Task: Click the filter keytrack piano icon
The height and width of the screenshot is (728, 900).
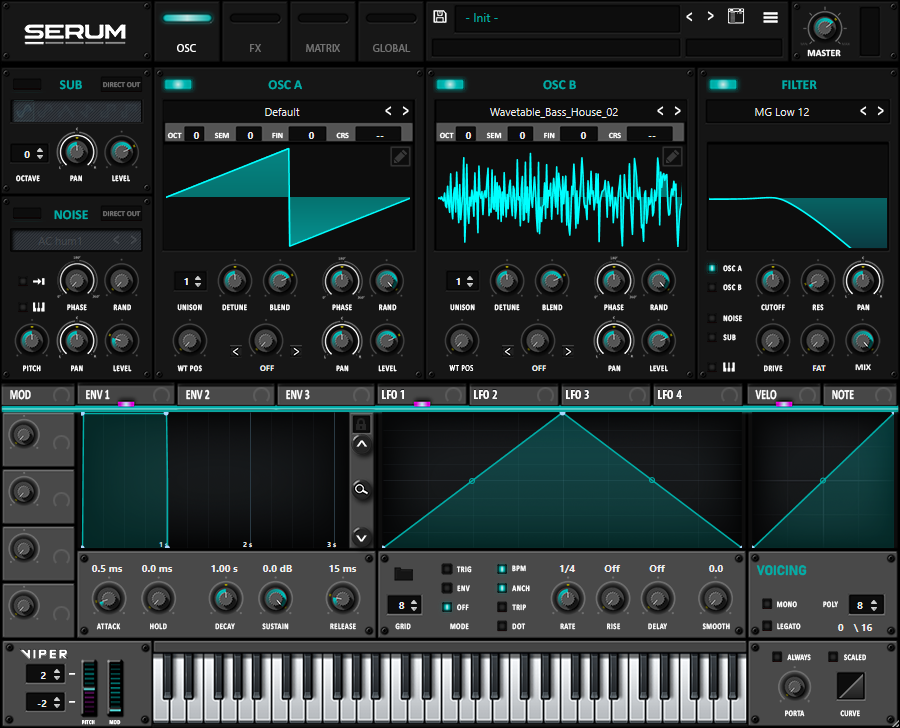Action: (728, 367)
